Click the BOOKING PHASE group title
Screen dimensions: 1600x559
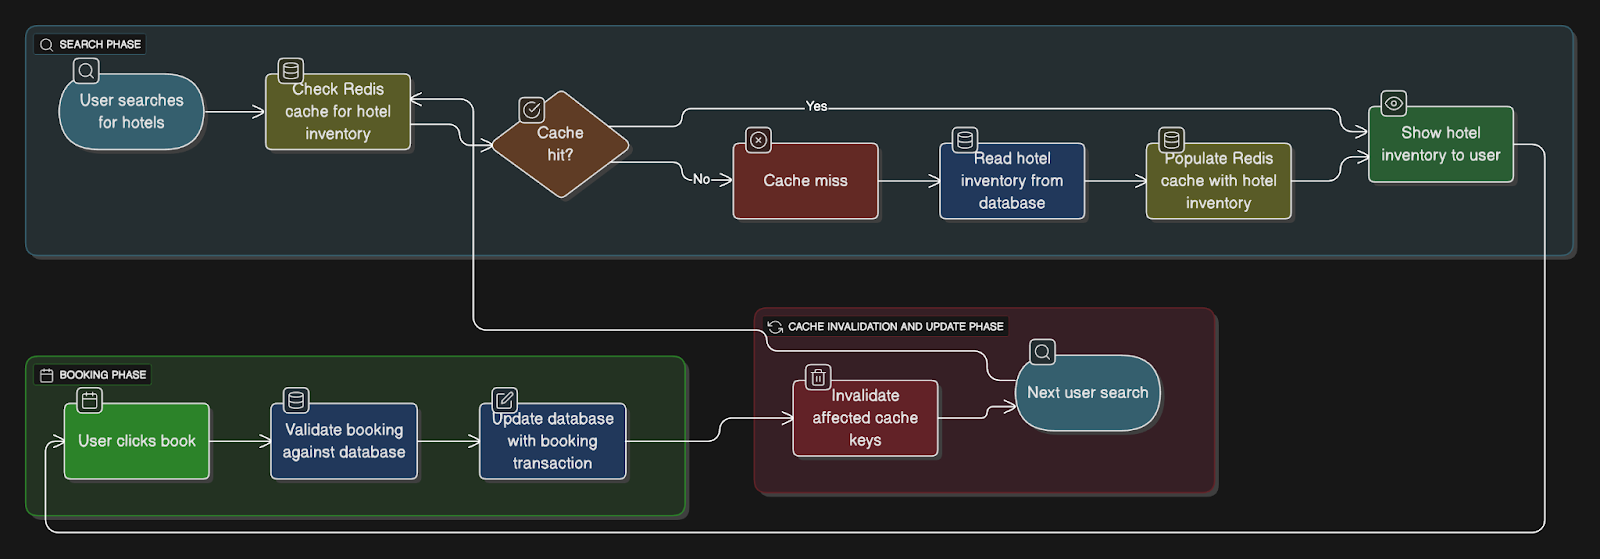click(x=103, y=375)
